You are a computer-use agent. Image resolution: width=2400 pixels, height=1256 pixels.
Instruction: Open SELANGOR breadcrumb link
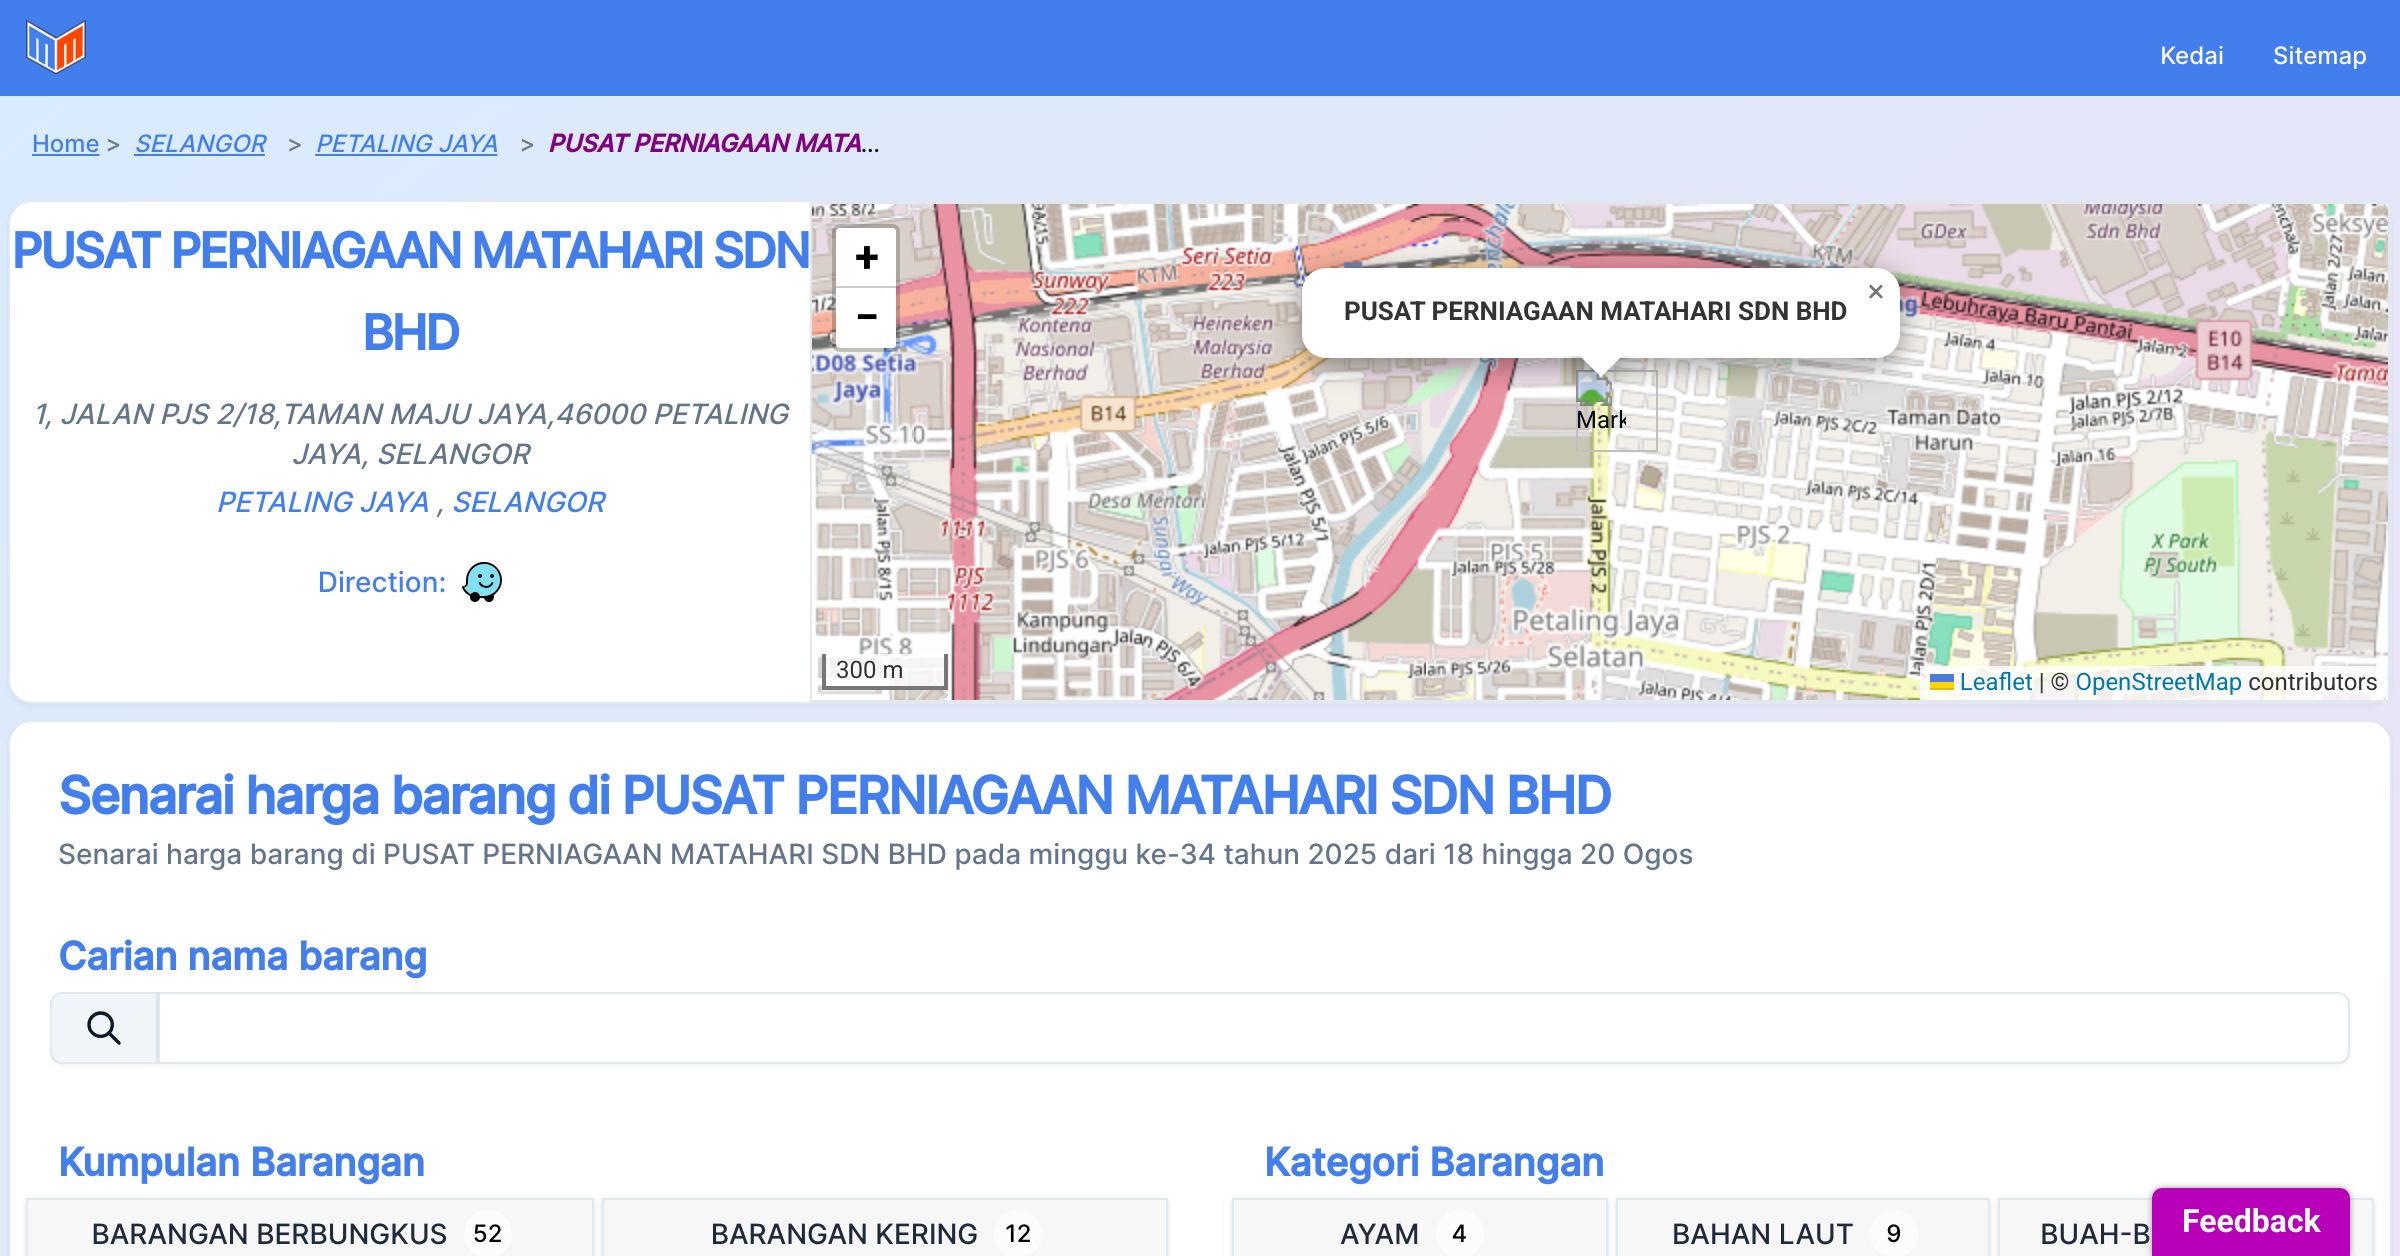(x=200, y=144)
